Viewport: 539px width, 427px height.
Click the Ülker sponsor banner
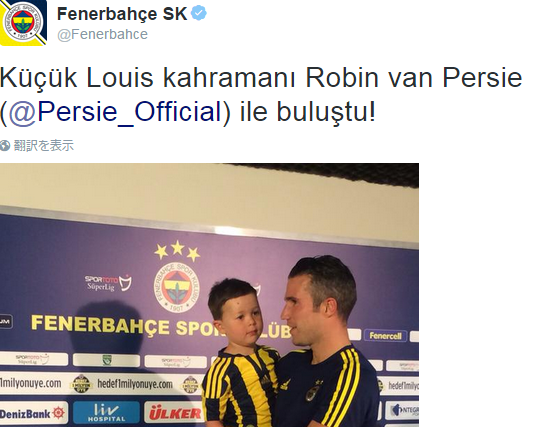click(x=175, y=413)
